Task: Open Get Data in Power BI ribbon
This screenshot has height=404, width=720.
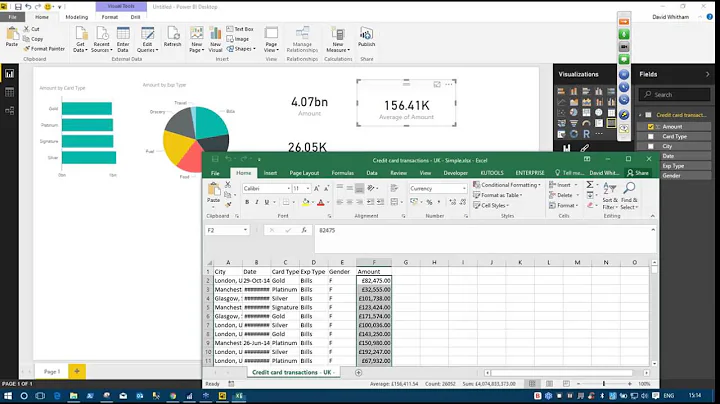Action: tap(80, 39)
